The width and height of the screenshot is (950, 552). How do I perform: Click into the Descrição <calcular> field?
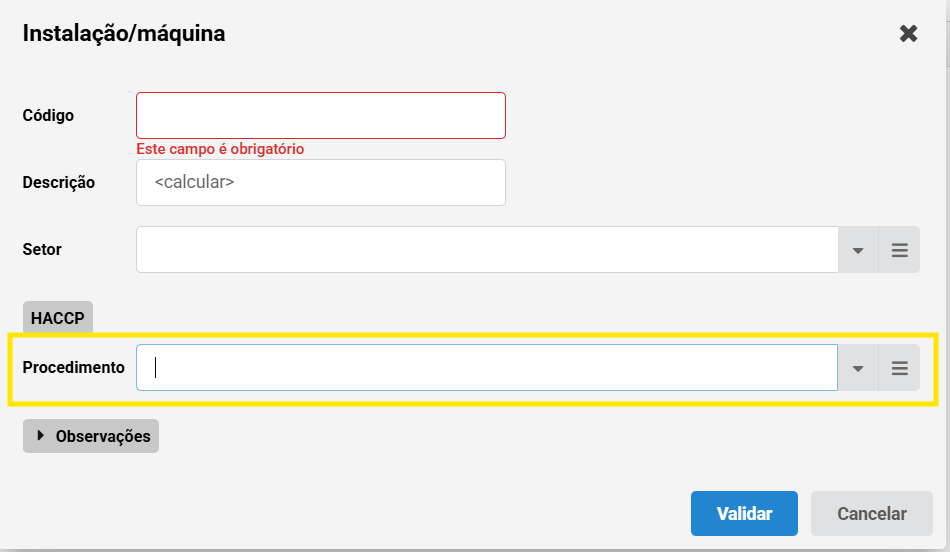click(x=321, y=182)
